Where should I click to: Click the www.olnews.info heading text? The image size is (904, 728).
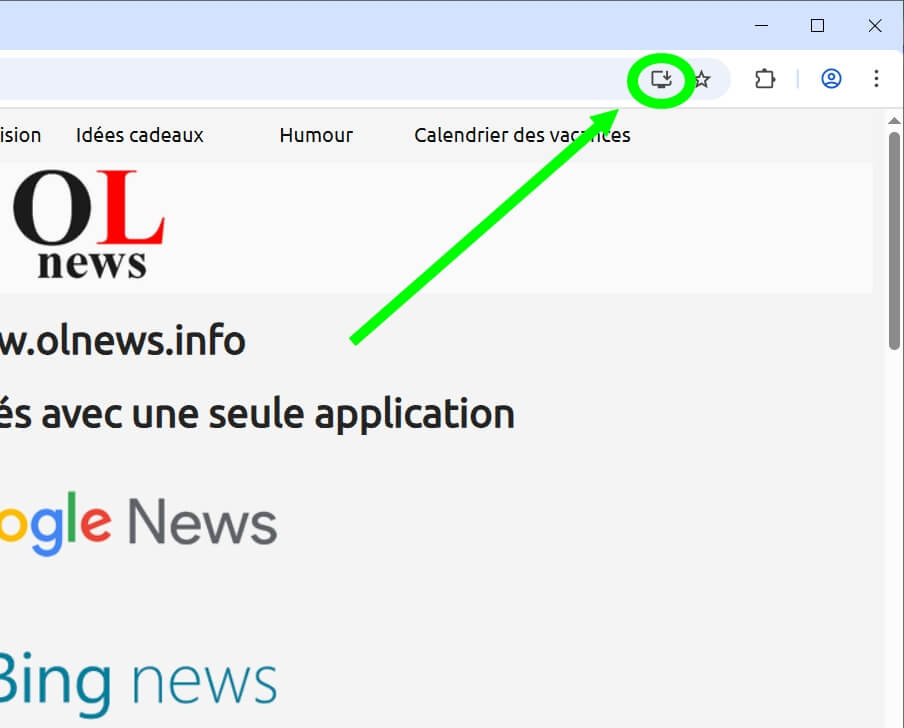tap(122, 341)
